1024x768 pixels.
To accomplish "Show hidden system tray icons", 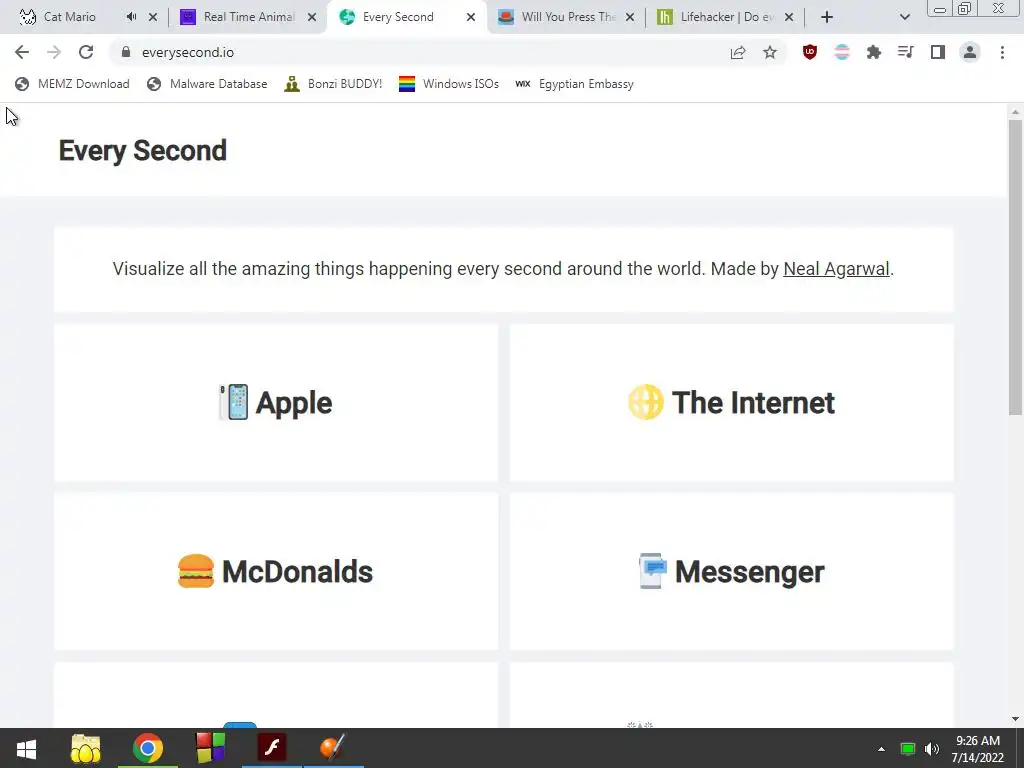I will [x=881, y=749].
